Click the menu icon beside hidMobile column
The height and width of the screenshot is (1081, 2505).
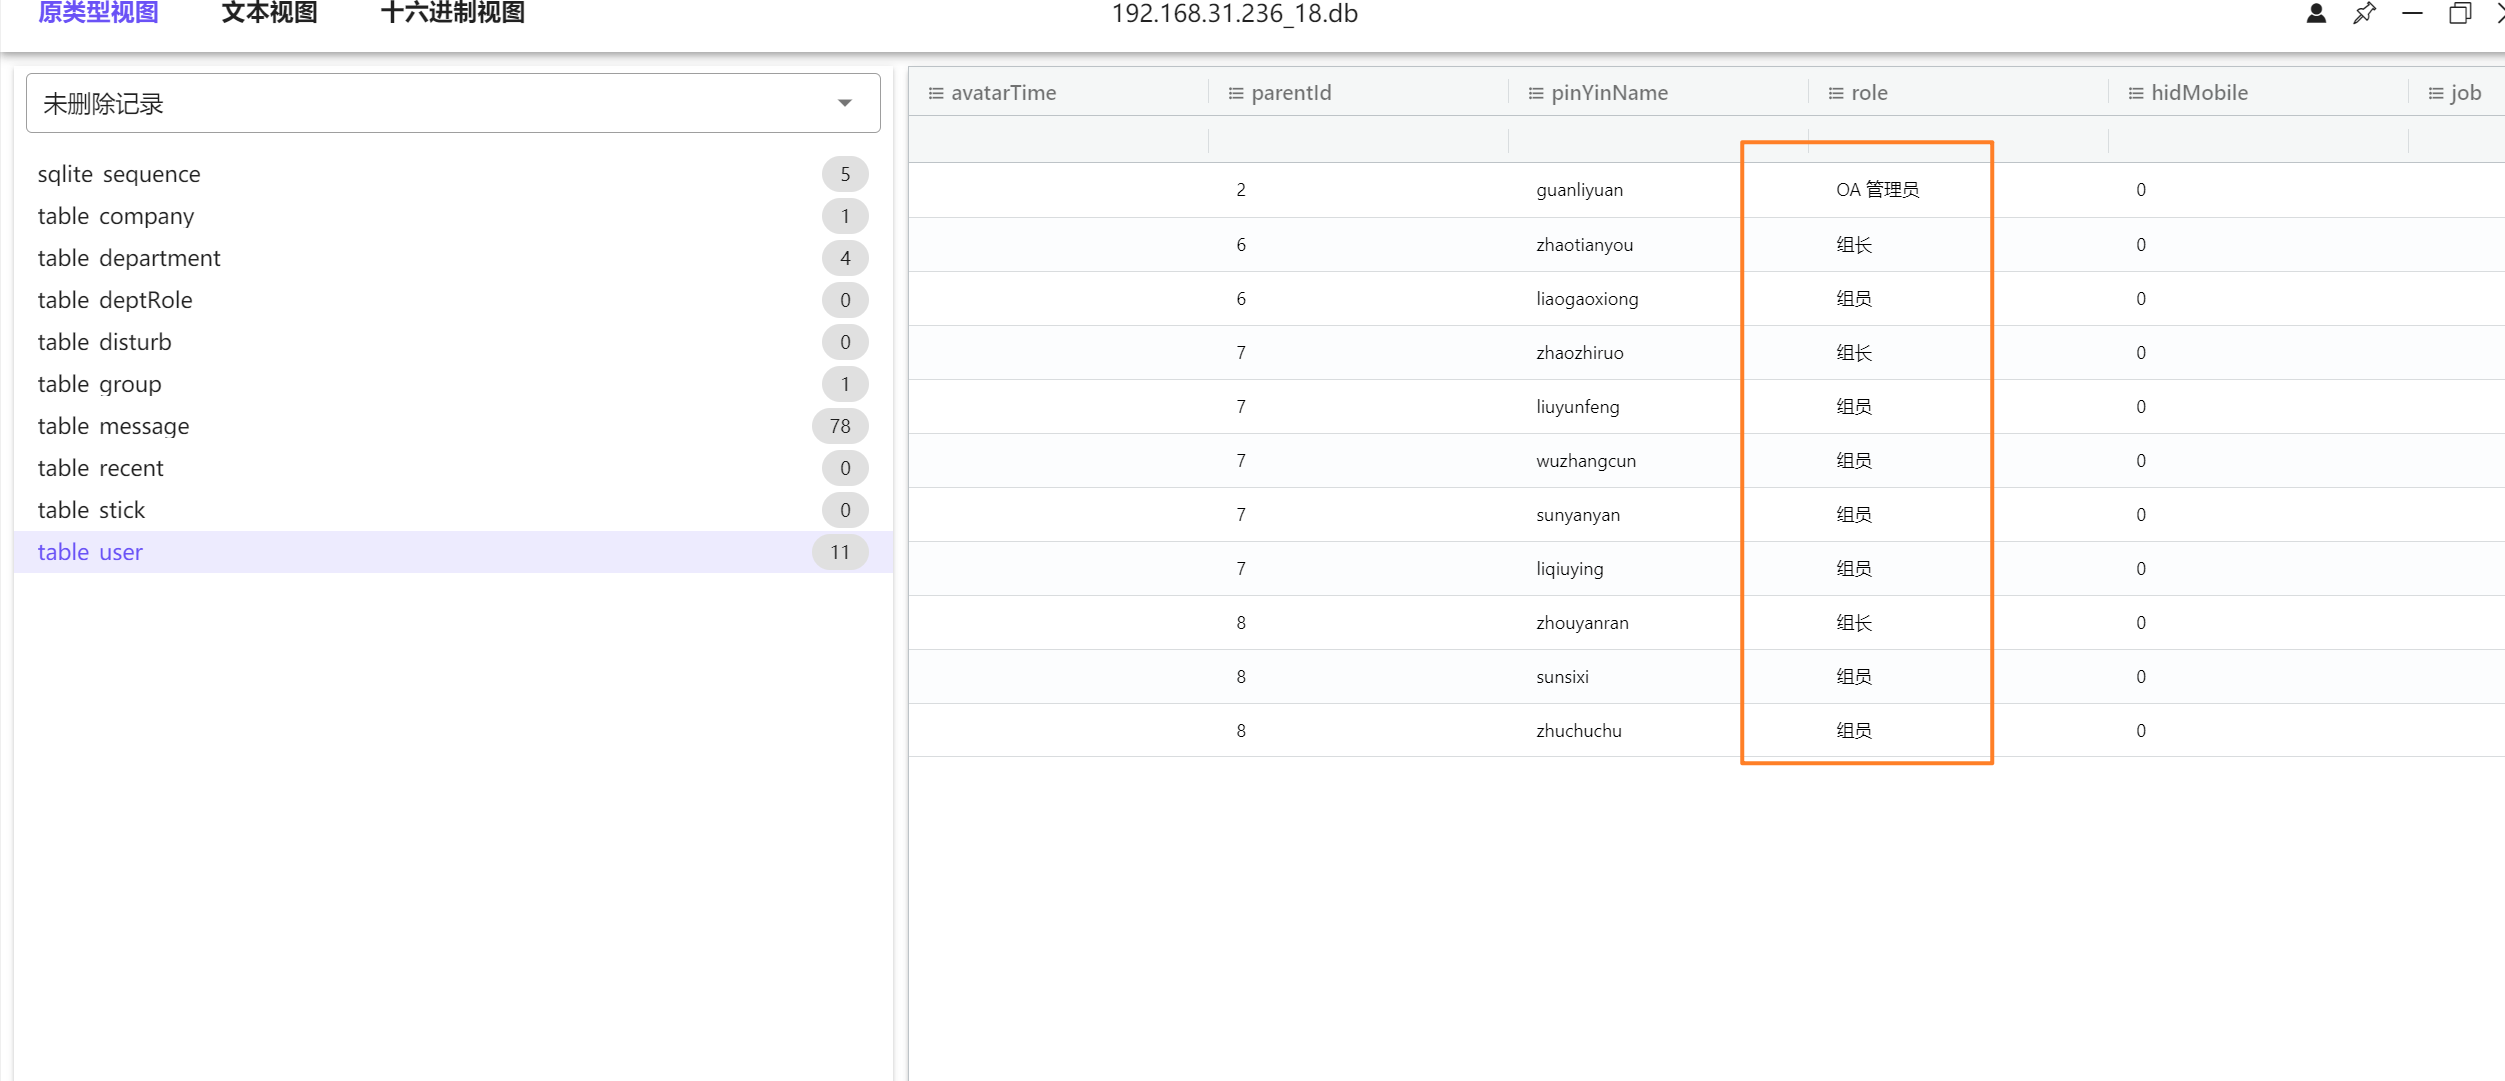coord(2136,93)
